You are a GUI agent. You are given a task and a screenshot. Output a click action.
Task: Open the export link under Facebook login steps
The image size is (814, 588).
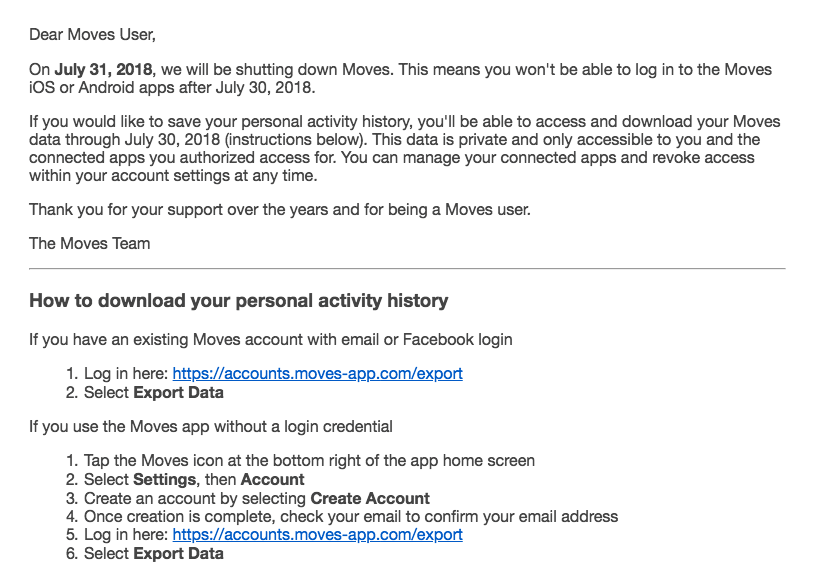tap(317, 373)
